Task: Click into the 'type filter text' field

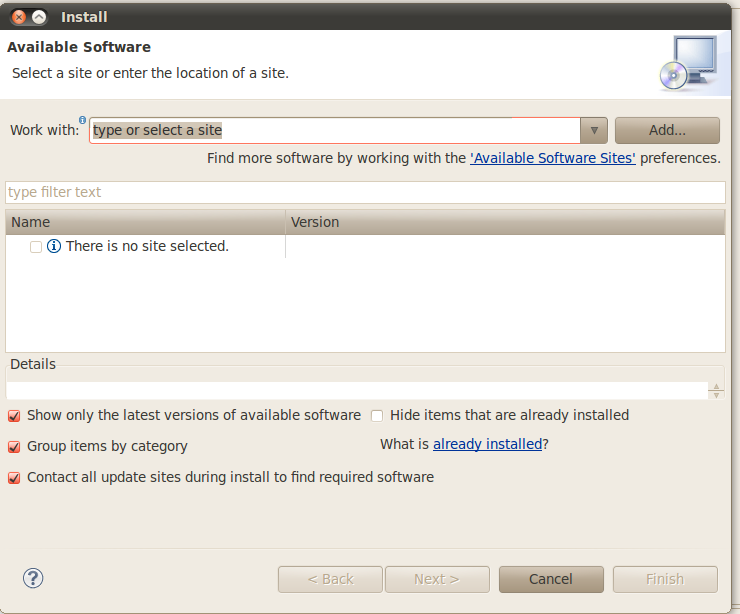Action: pos(365,192)
